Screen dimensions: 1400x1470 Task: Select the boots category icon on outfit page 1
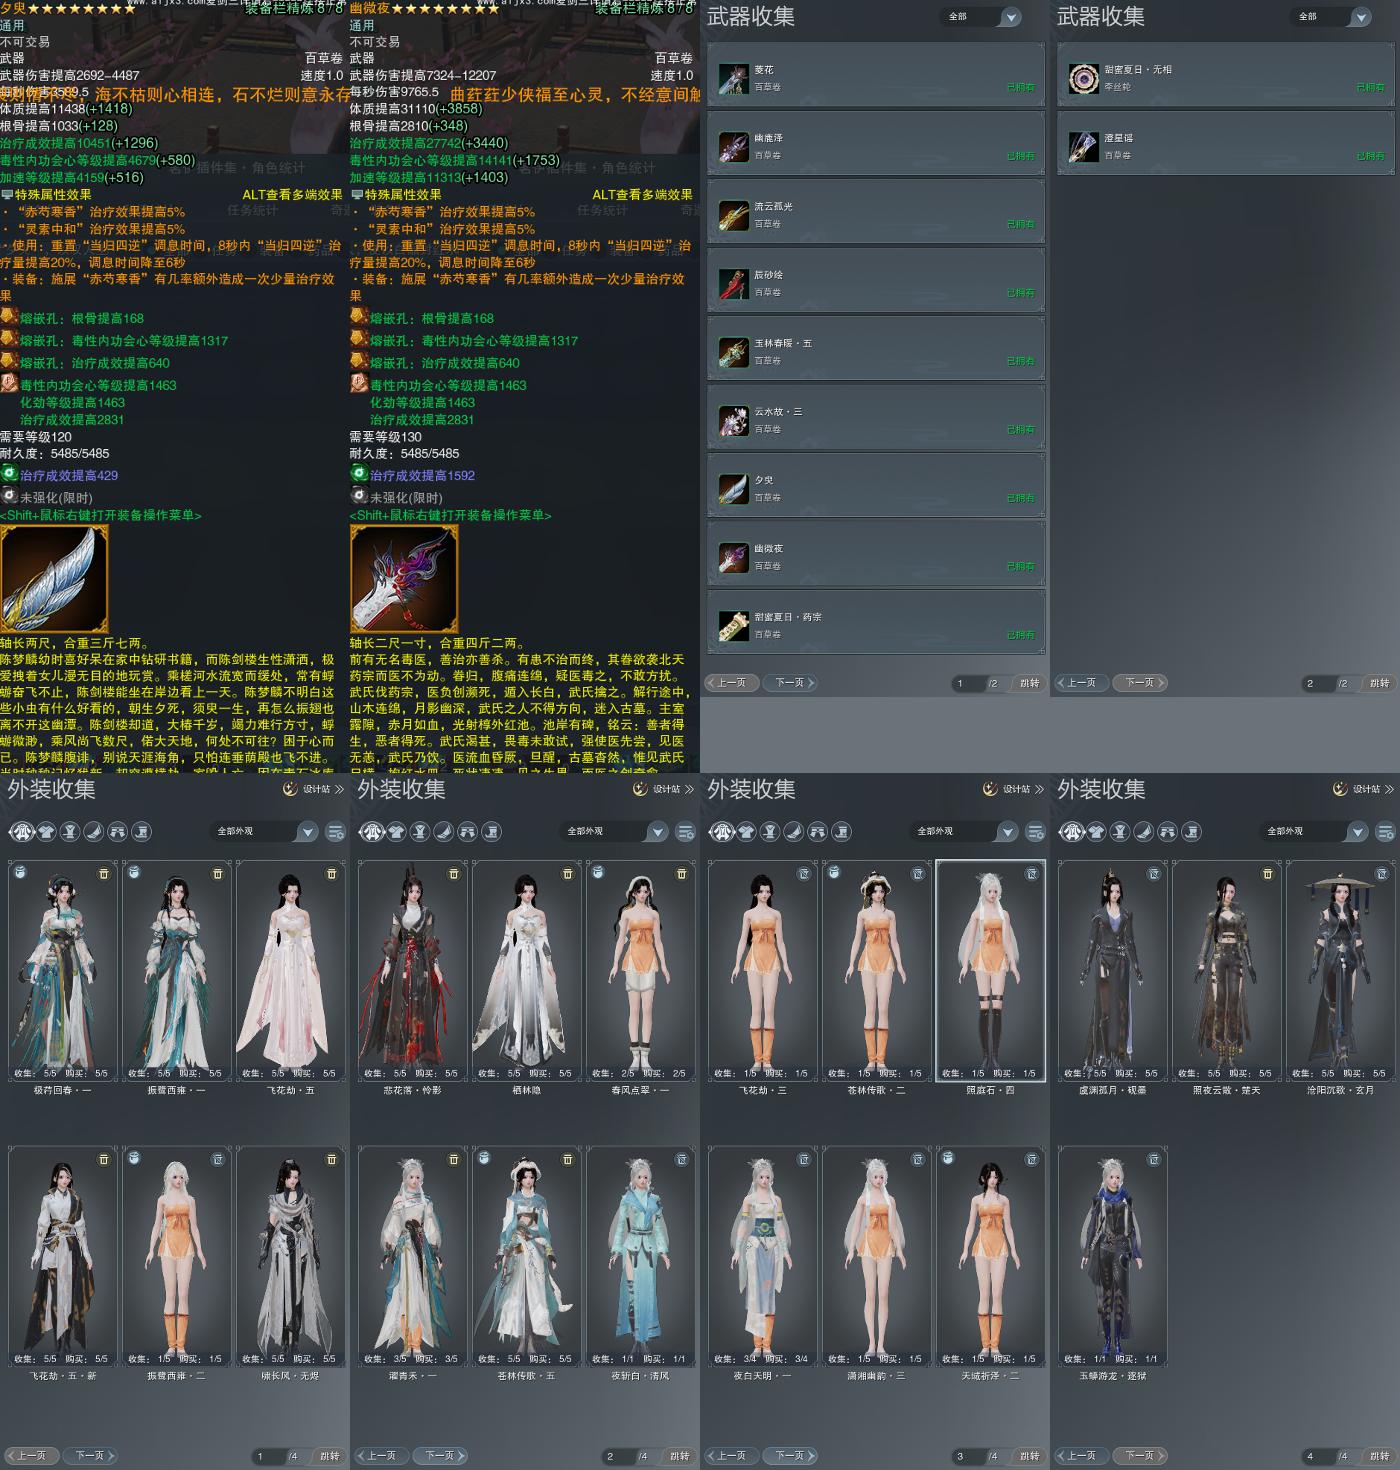pos(142,831)
